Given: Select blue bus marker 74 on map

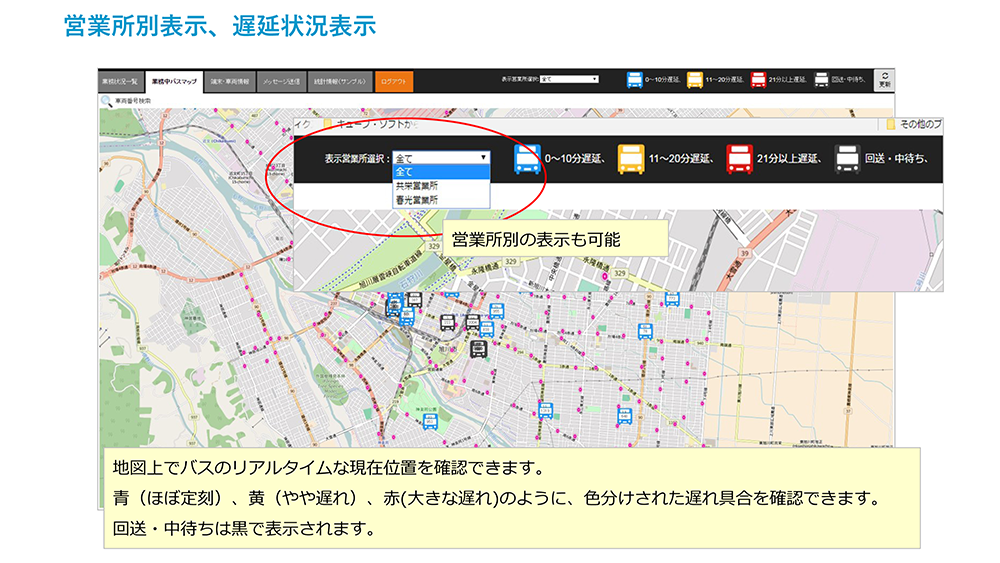Looking at the screenshot, I should (x=645, y=332).
